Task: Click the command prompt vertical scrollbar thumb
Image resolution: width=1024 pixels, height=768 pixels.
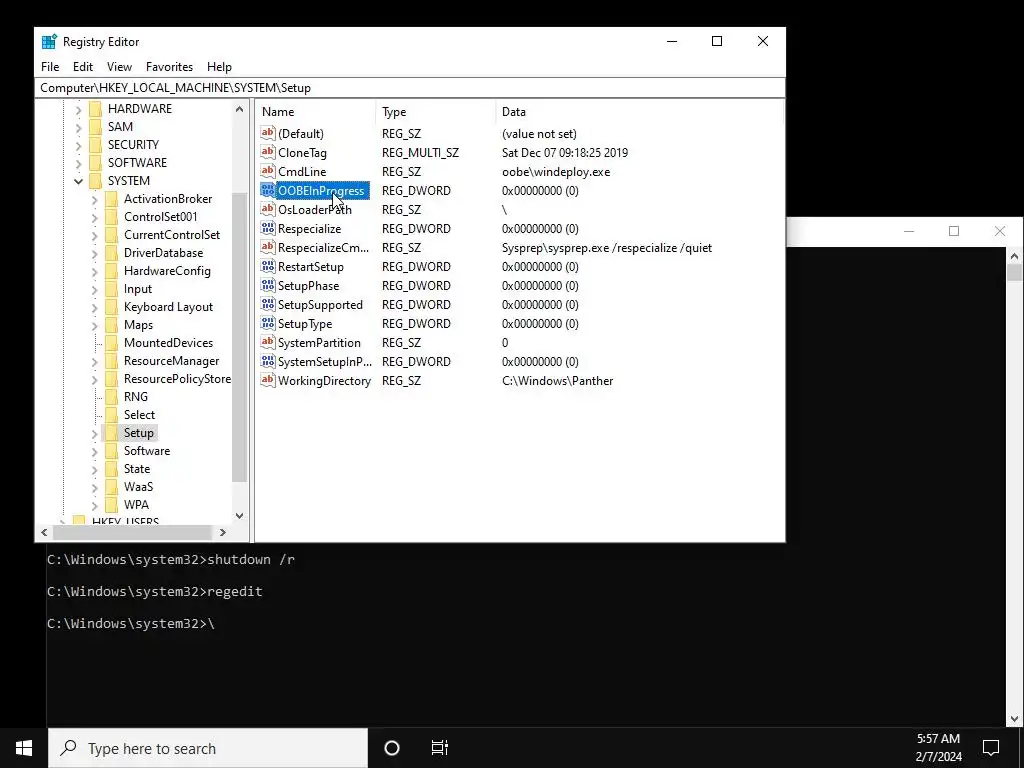Action: pyautogui.click(x=1014, y=272)
